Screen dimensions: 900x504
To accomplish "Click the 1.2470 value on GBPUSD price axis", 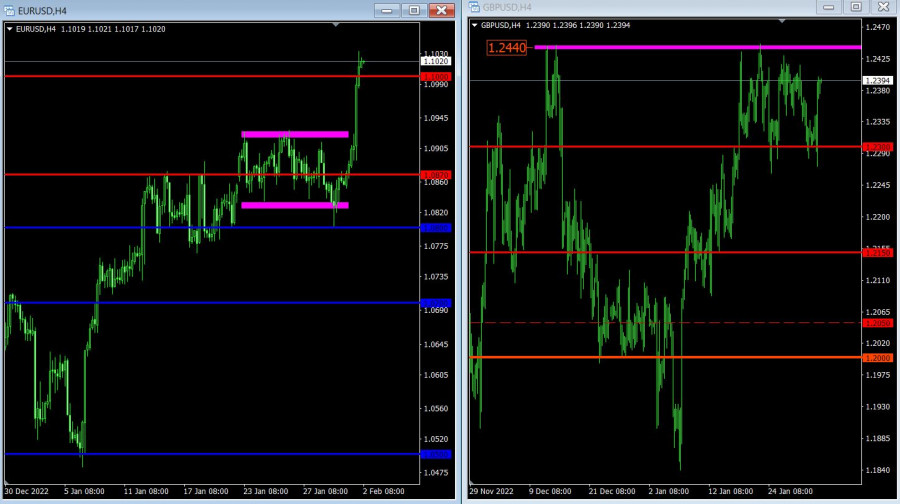I will (x=878, y=27).
